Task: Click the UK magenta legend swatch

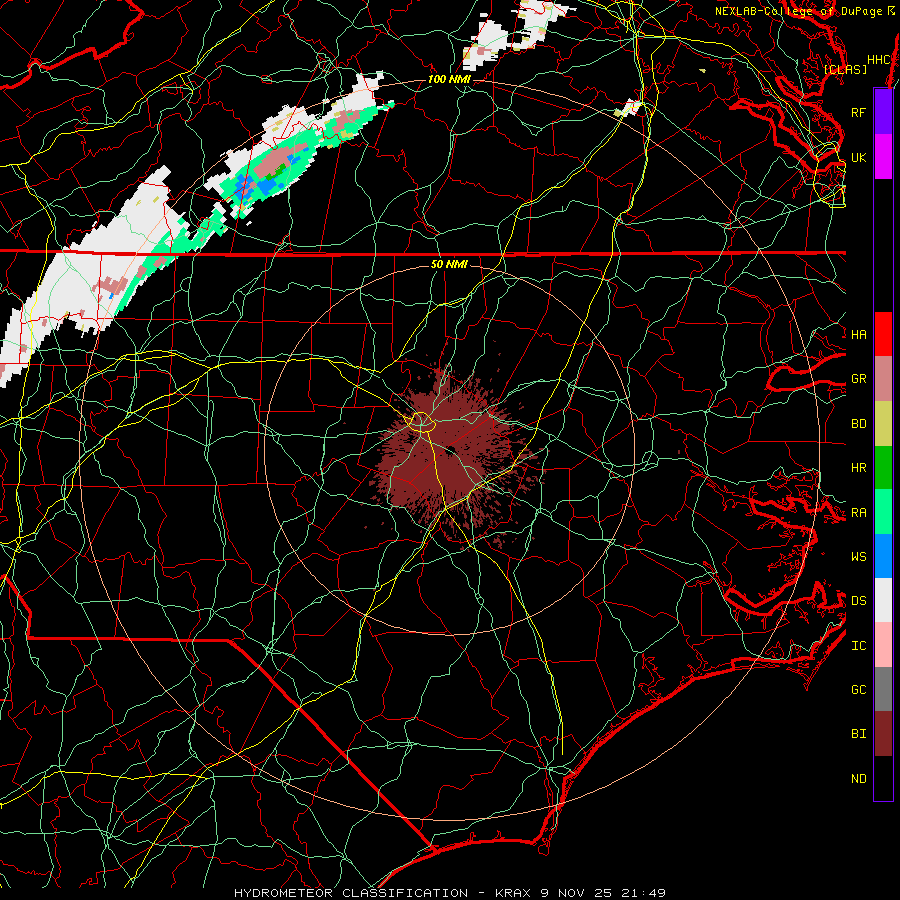Action: click(x=883, y=157)
